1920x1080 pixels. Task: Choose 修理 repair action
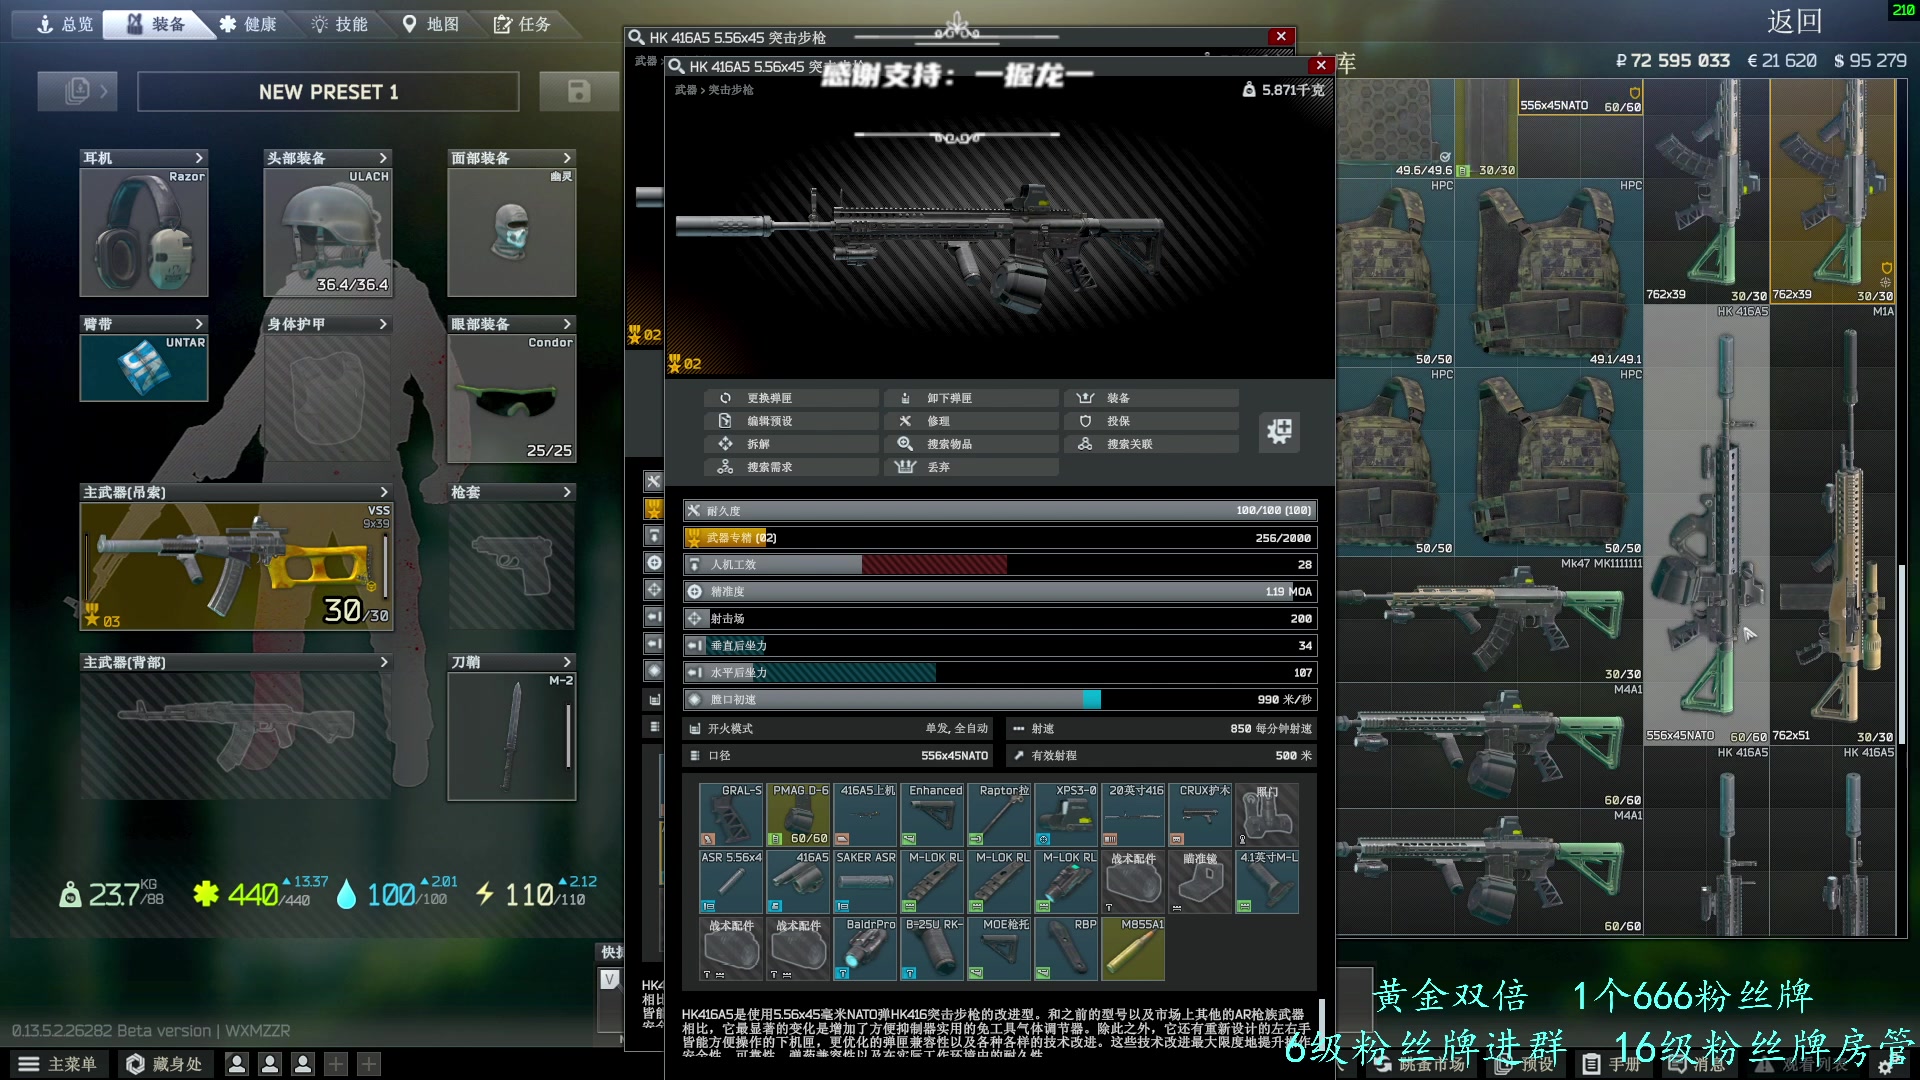point(970,421)
